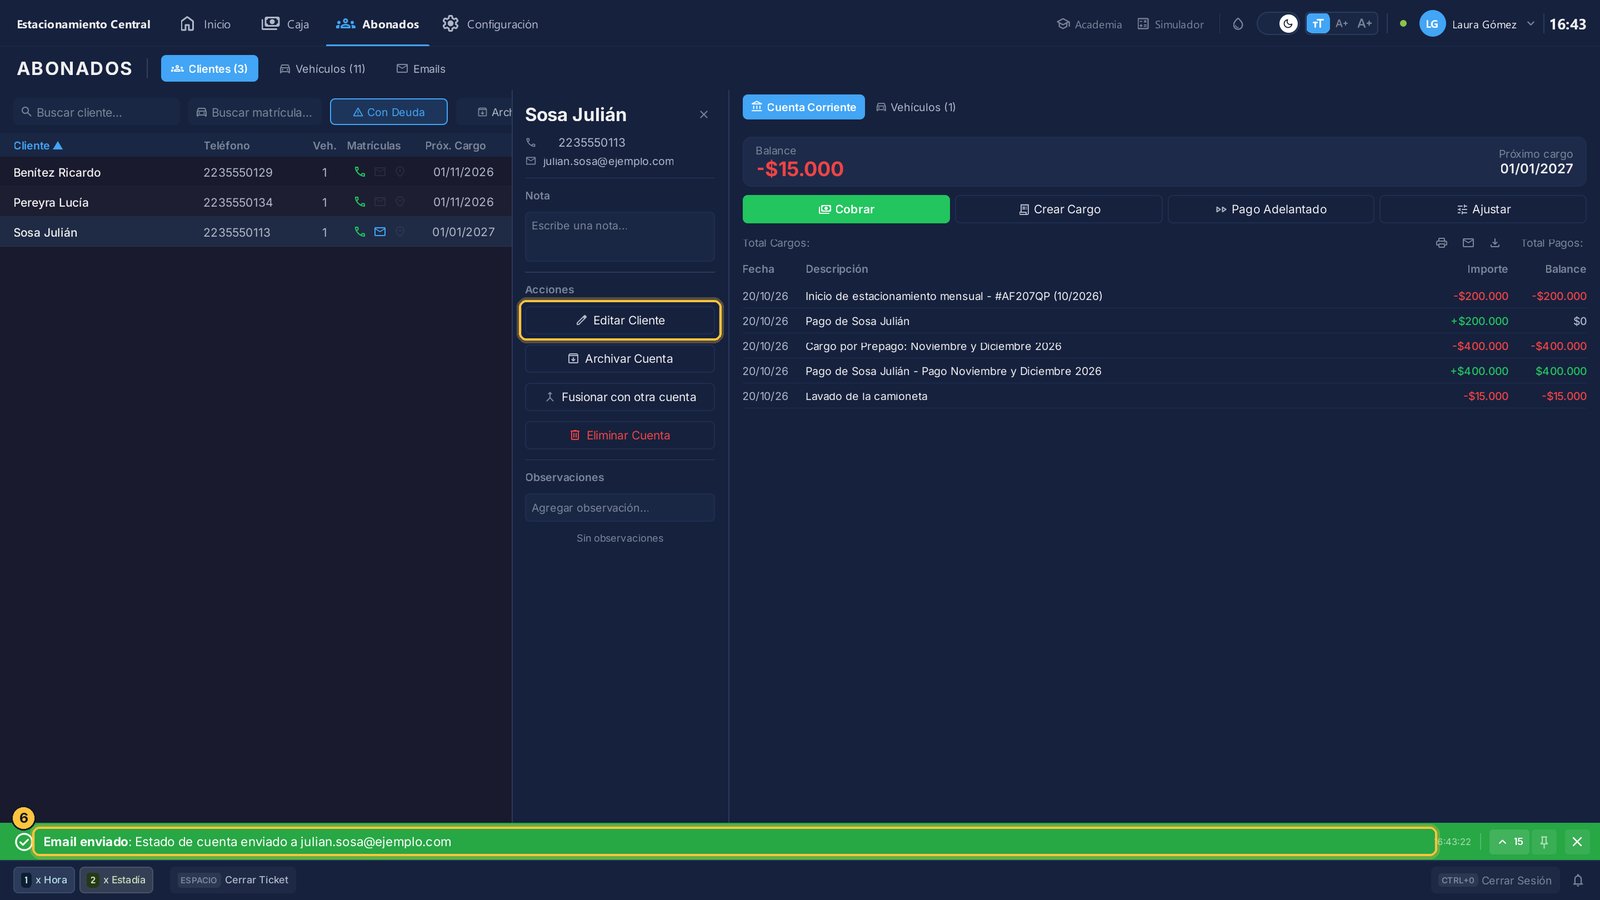Select the medium A+ text size option
The image size is (1600, 900).
coord(1342,24)
